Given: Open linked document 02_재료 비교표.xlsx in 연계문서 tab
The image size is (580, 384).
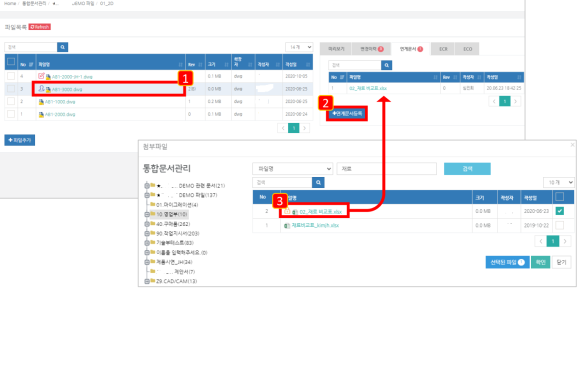Looking at the screenshot, I should [x=368, y=88].
